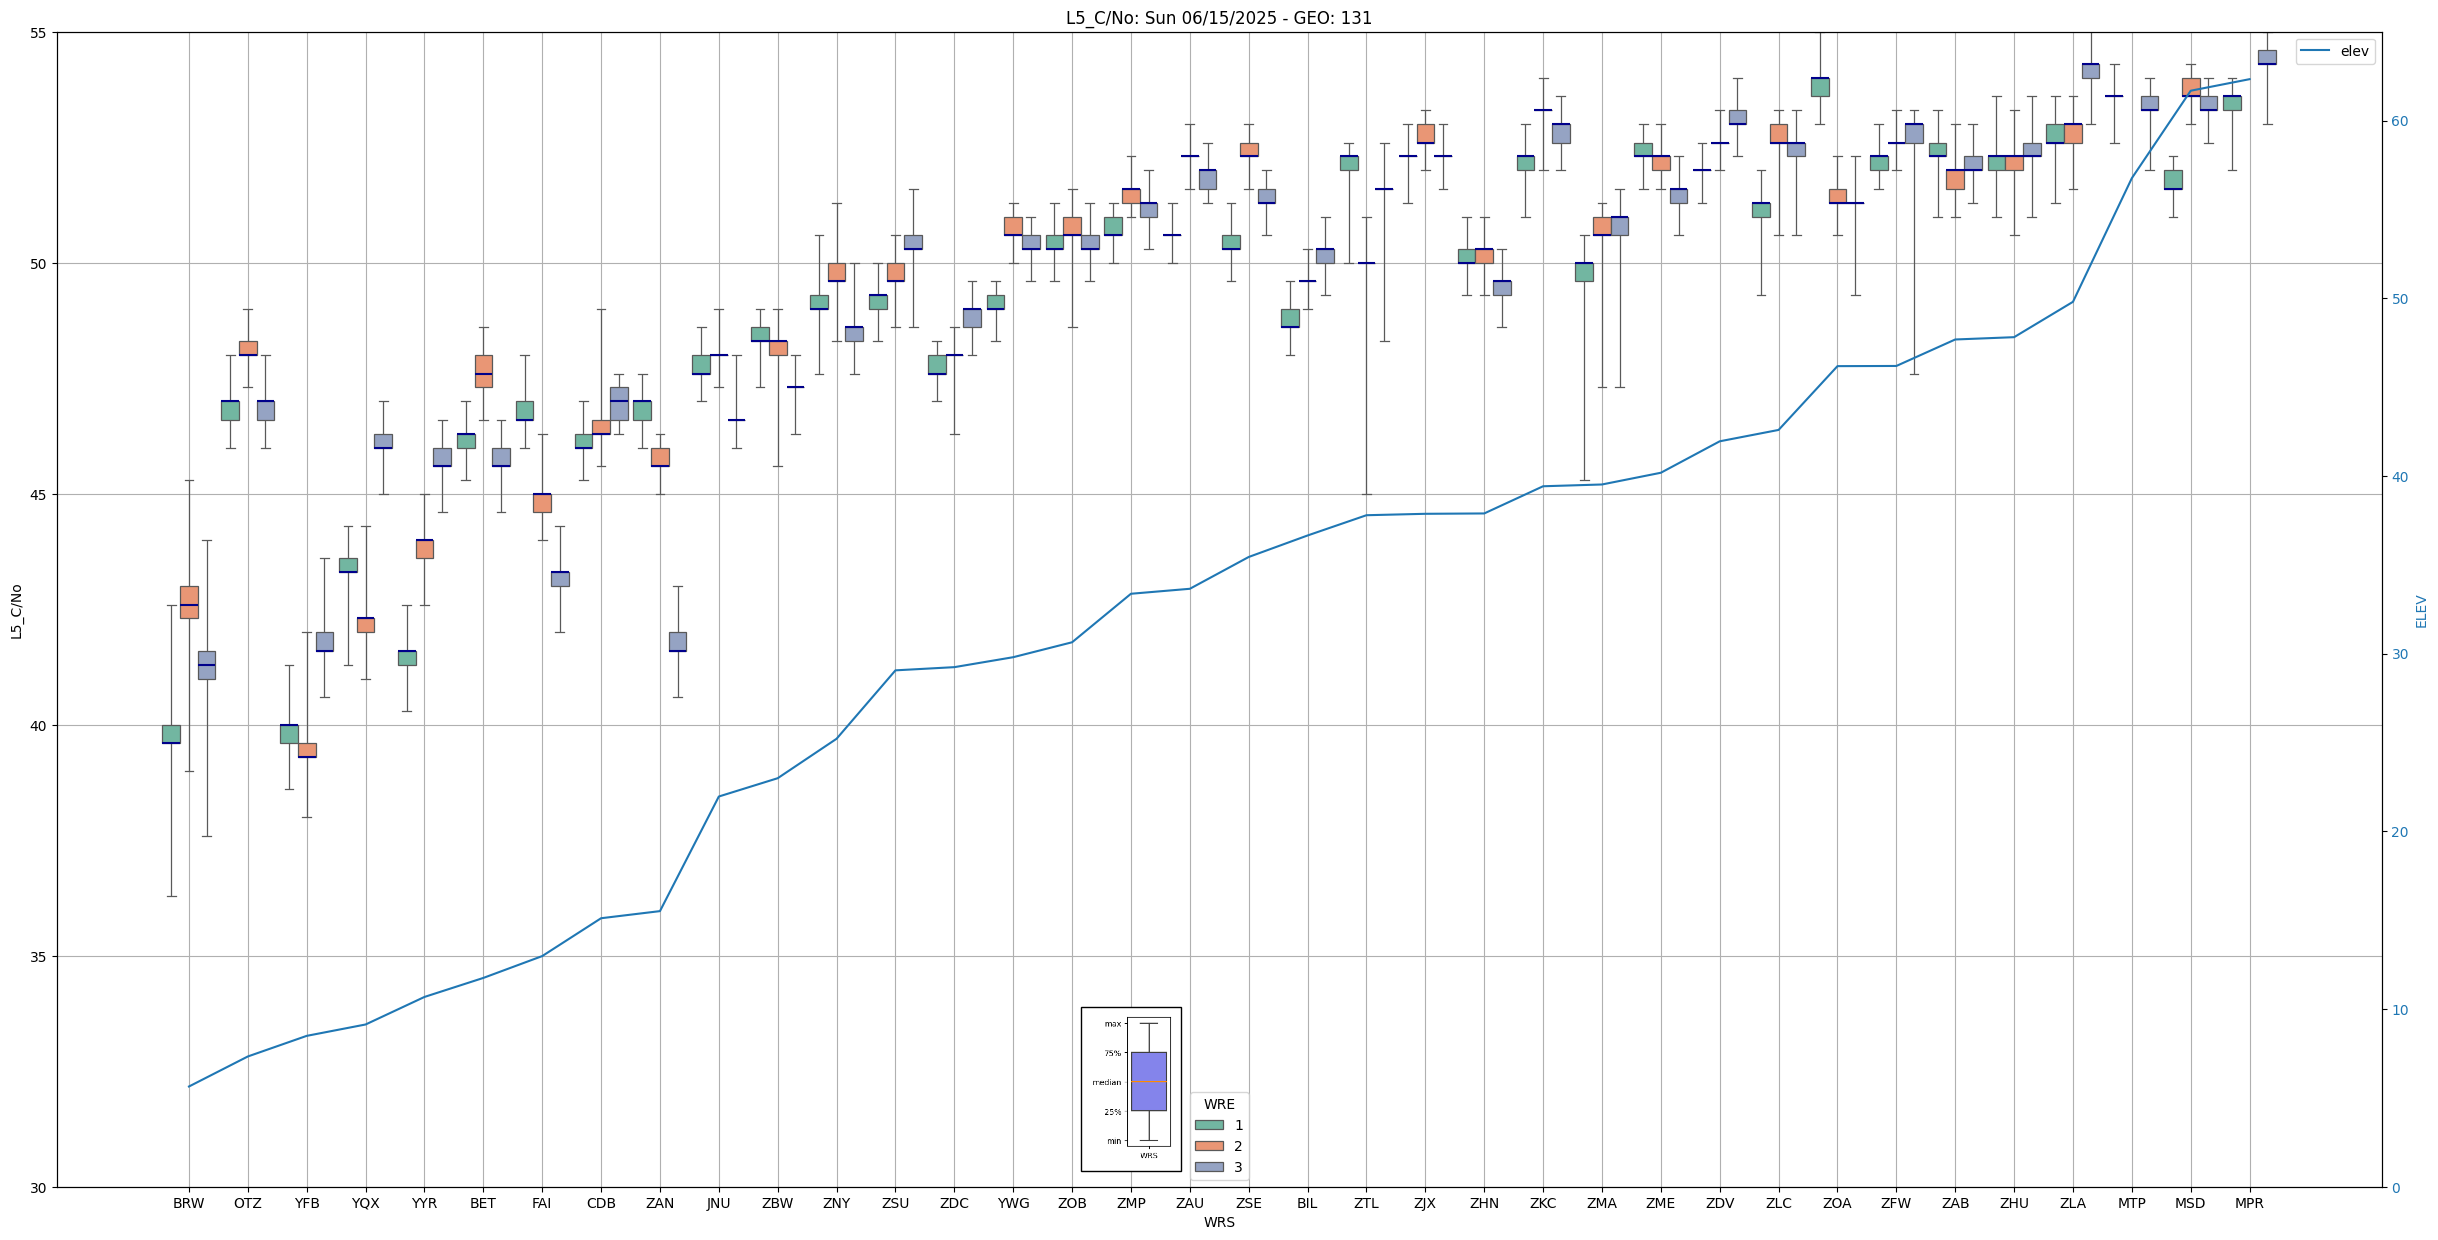Click the 60 tick on elevation axis
The height and width of the screenshot is (1240, 2438).
click(x=2398, y=122)
